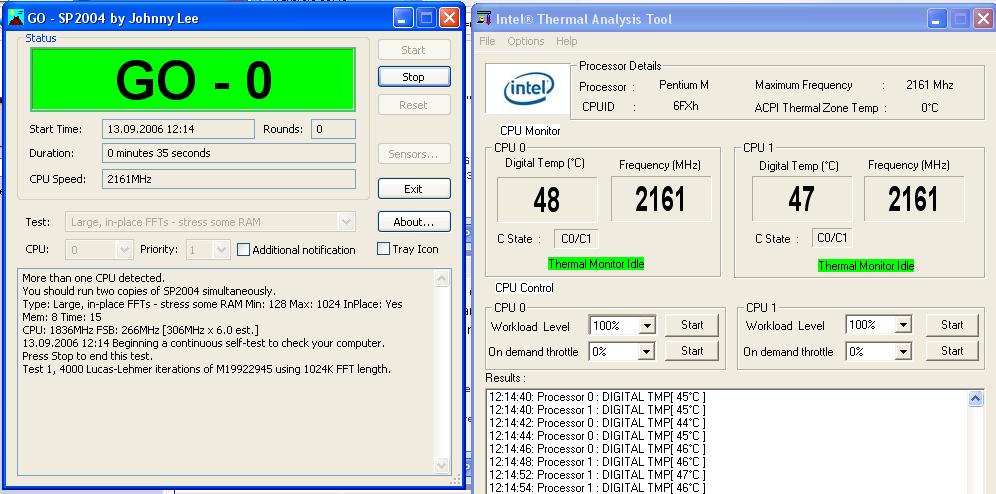The width and height of the screenshot is (996, 494).
Task: Start CPU 1 workload in Thermal Analysis Tool
Action: (x=952, y=324)
